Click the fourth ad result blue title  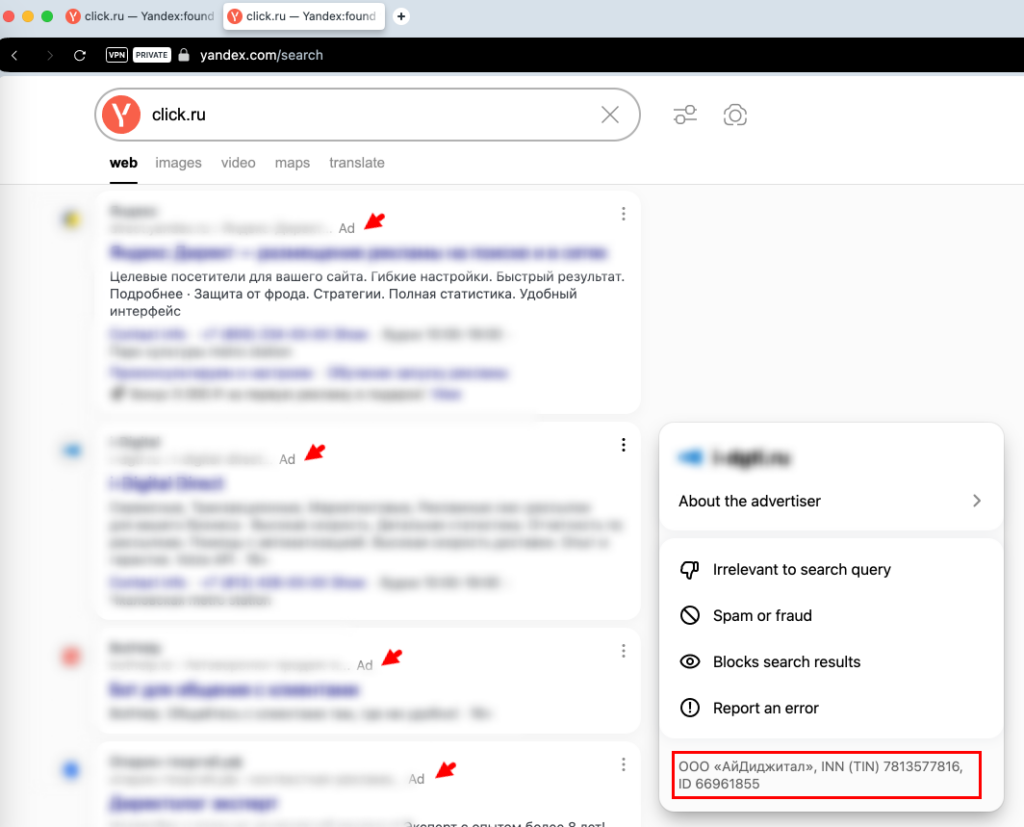tap(193, 803)
